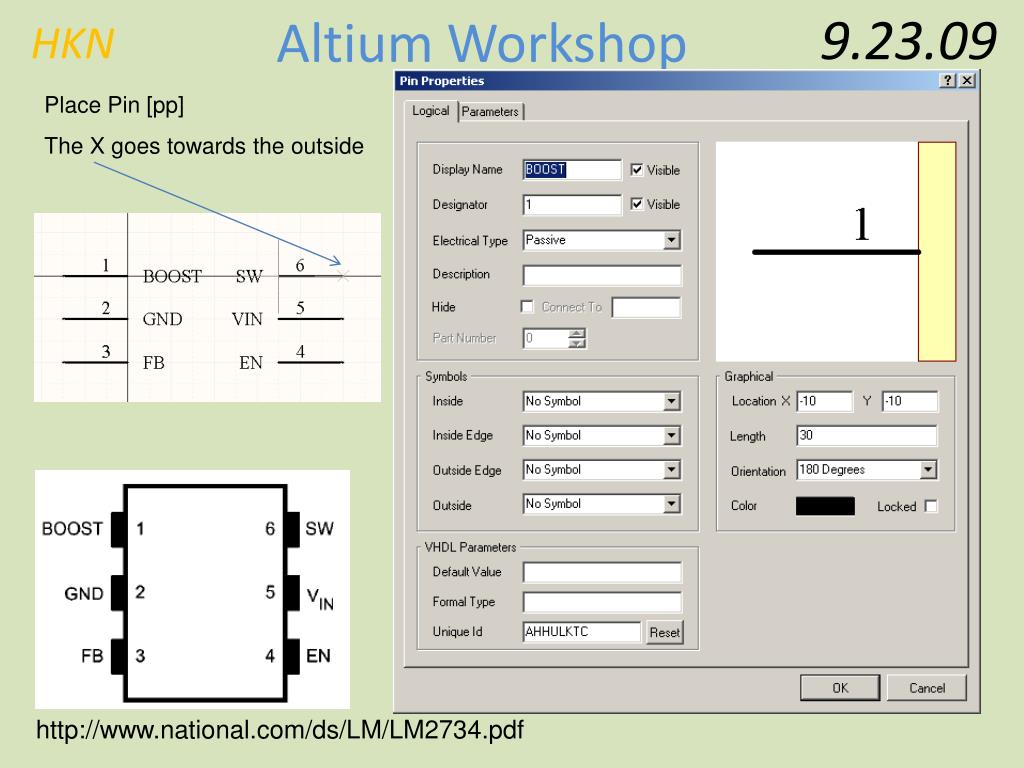This screenshot has height=768, width=1024.
Task: Confirm with the OK button
Action: click(840, 688)
